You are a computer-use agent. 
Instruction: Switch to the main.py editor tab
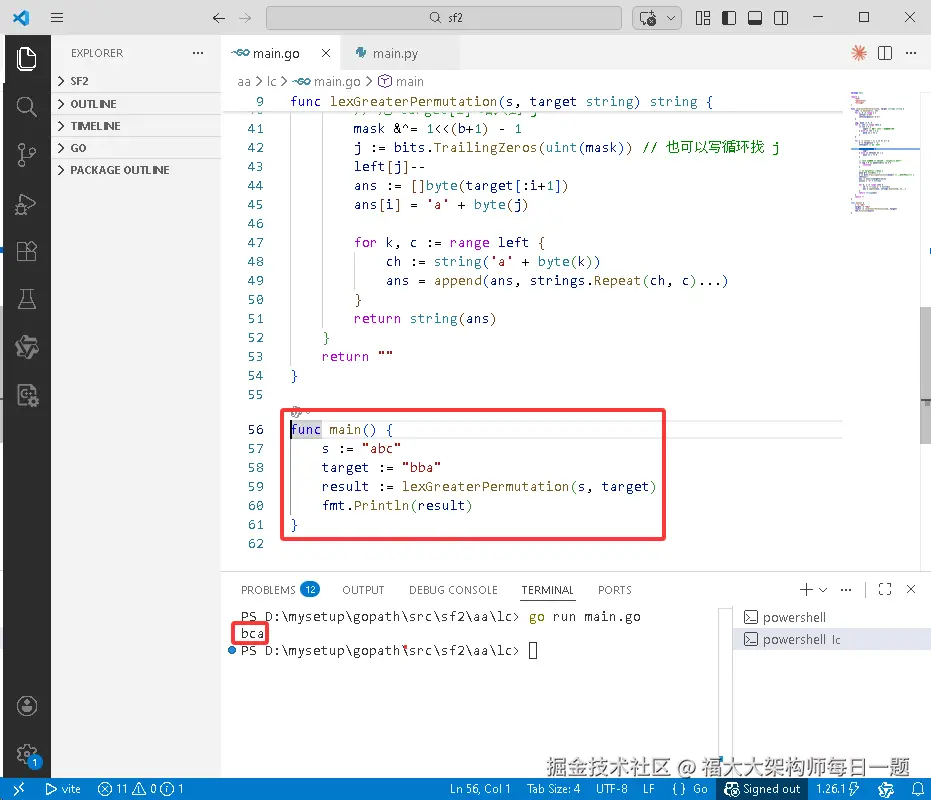tap(395, 53)
